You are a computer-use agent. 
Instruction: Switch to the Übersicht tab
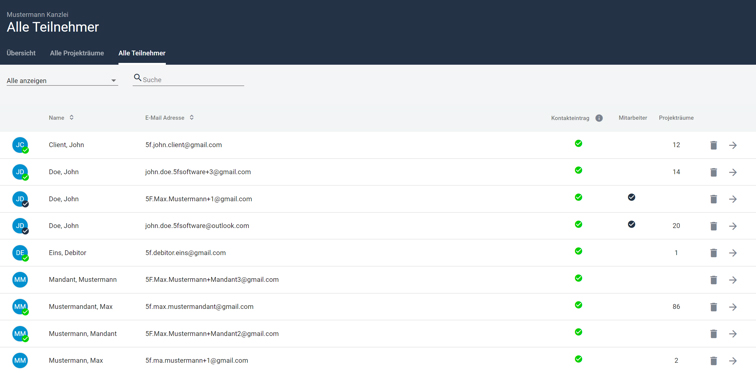coord(21,53)
